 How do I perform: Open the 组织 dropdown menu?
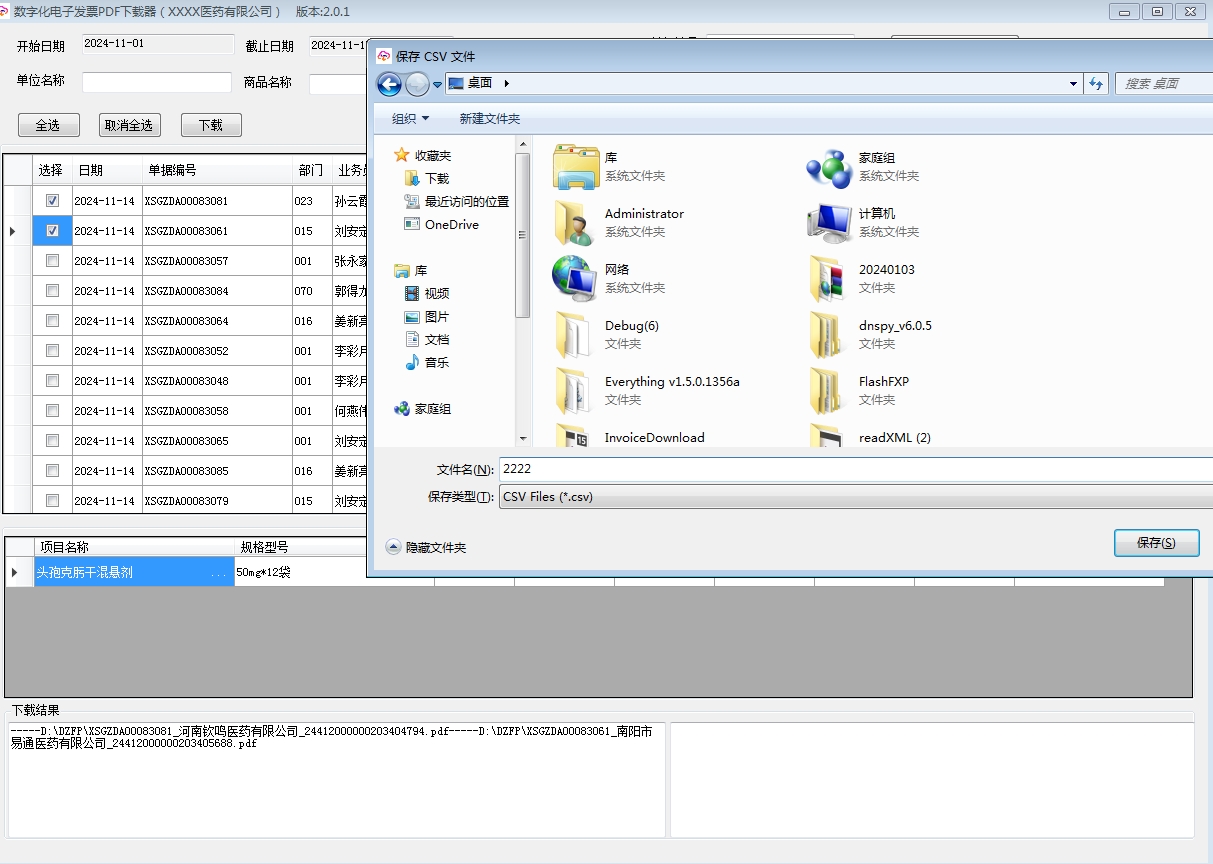click(x=406, y=118)
